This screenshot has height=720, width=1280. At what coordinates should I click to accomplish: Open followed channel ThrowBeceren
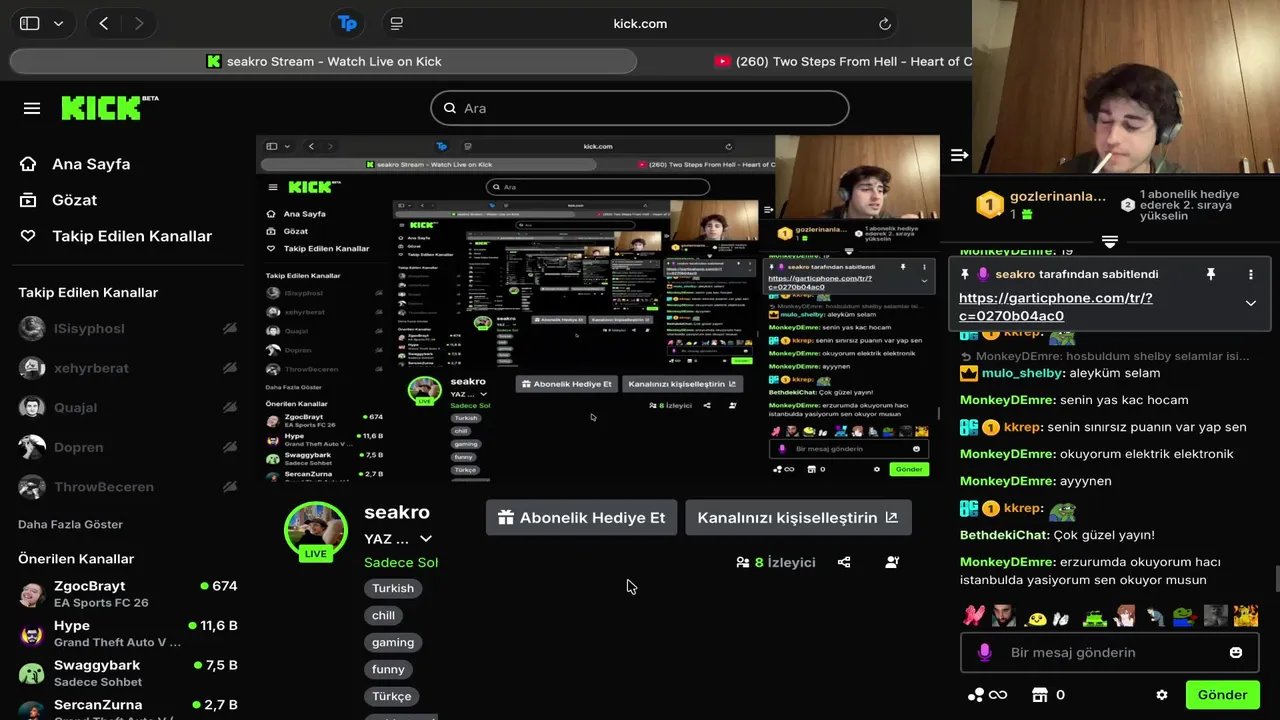pos(103,487)
